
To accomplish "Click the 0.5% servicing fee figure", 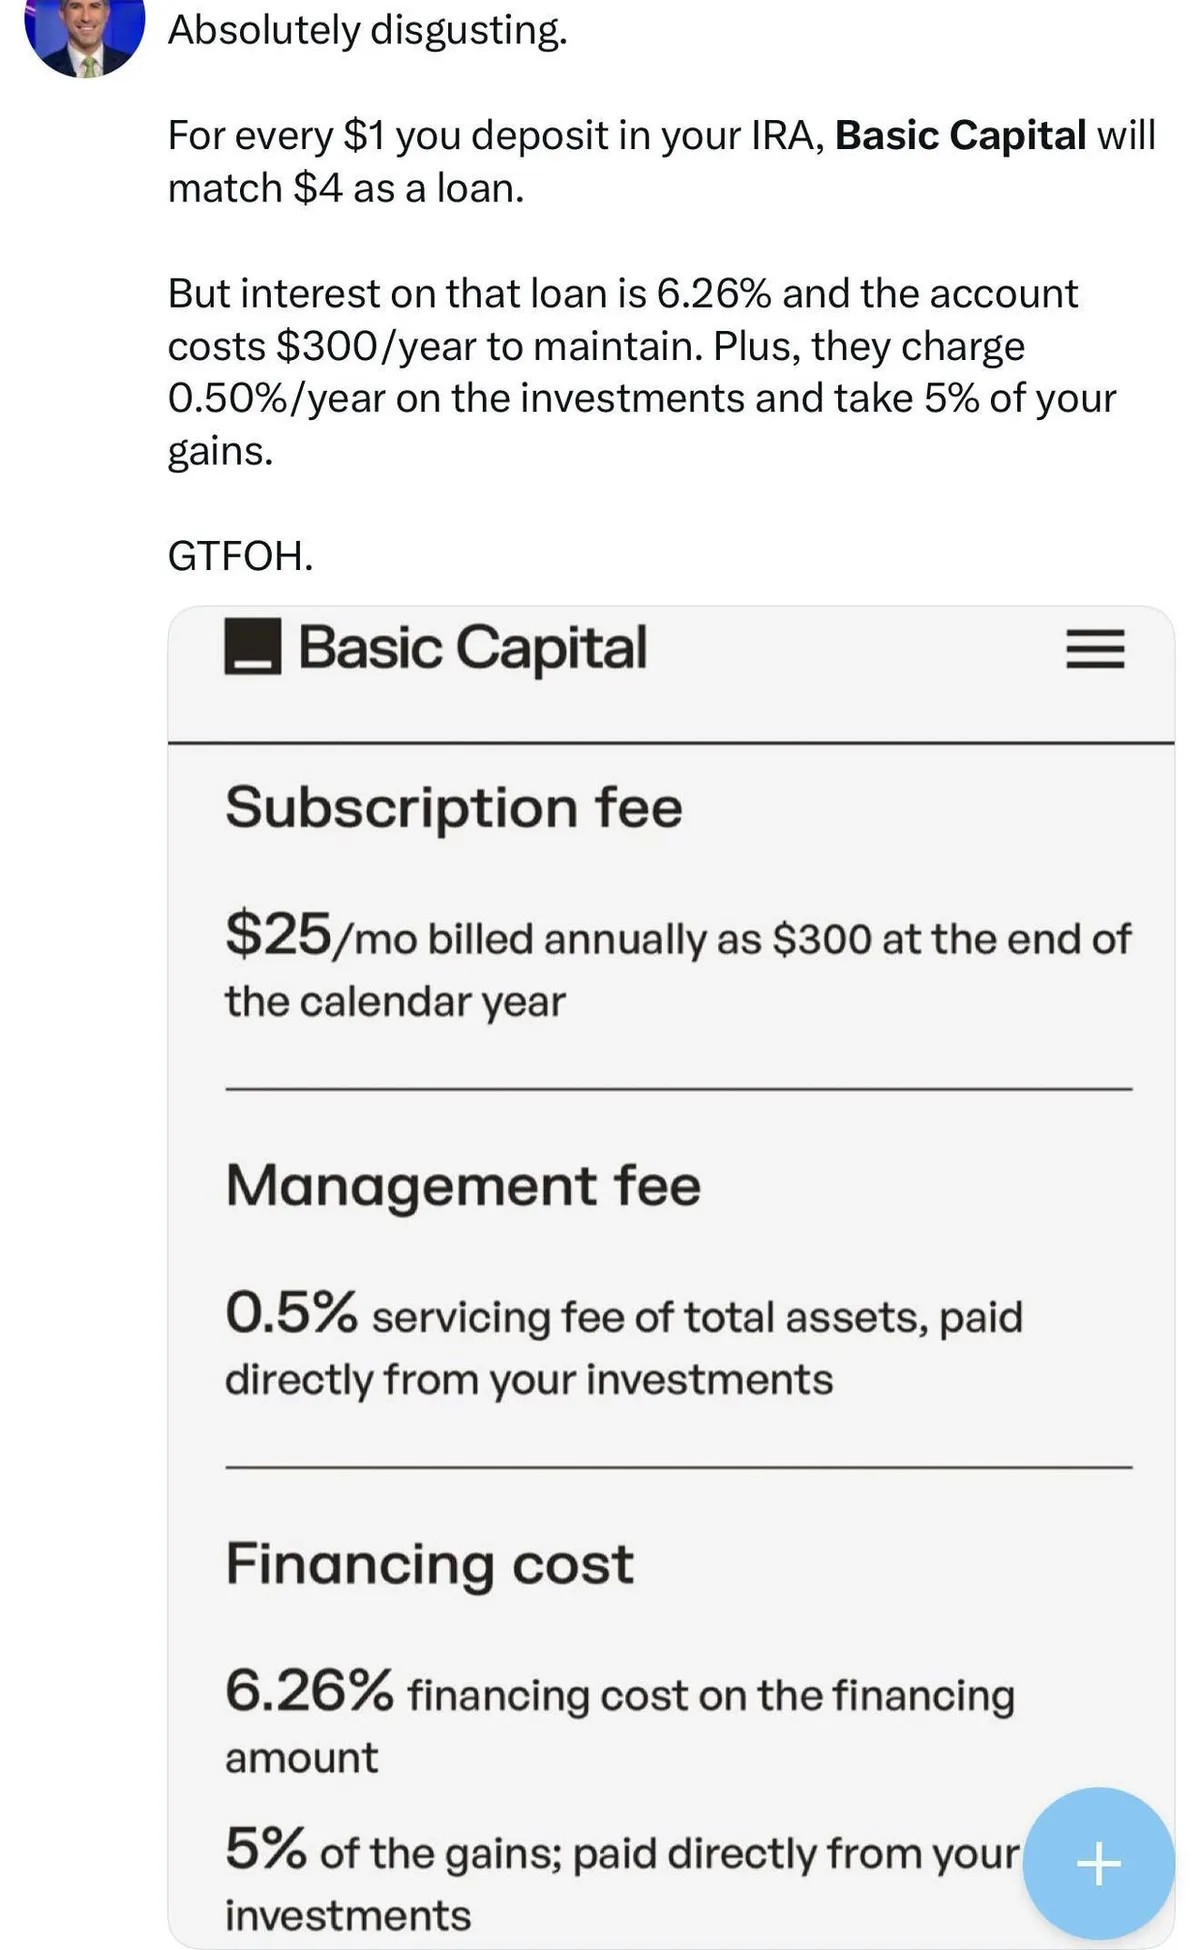I will (291, 1313).
